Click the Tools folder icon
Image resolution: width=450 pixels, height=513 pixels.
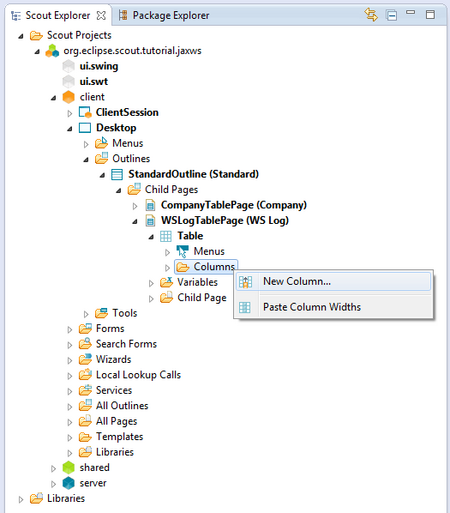pyautogui.click(x=101, y=313)
